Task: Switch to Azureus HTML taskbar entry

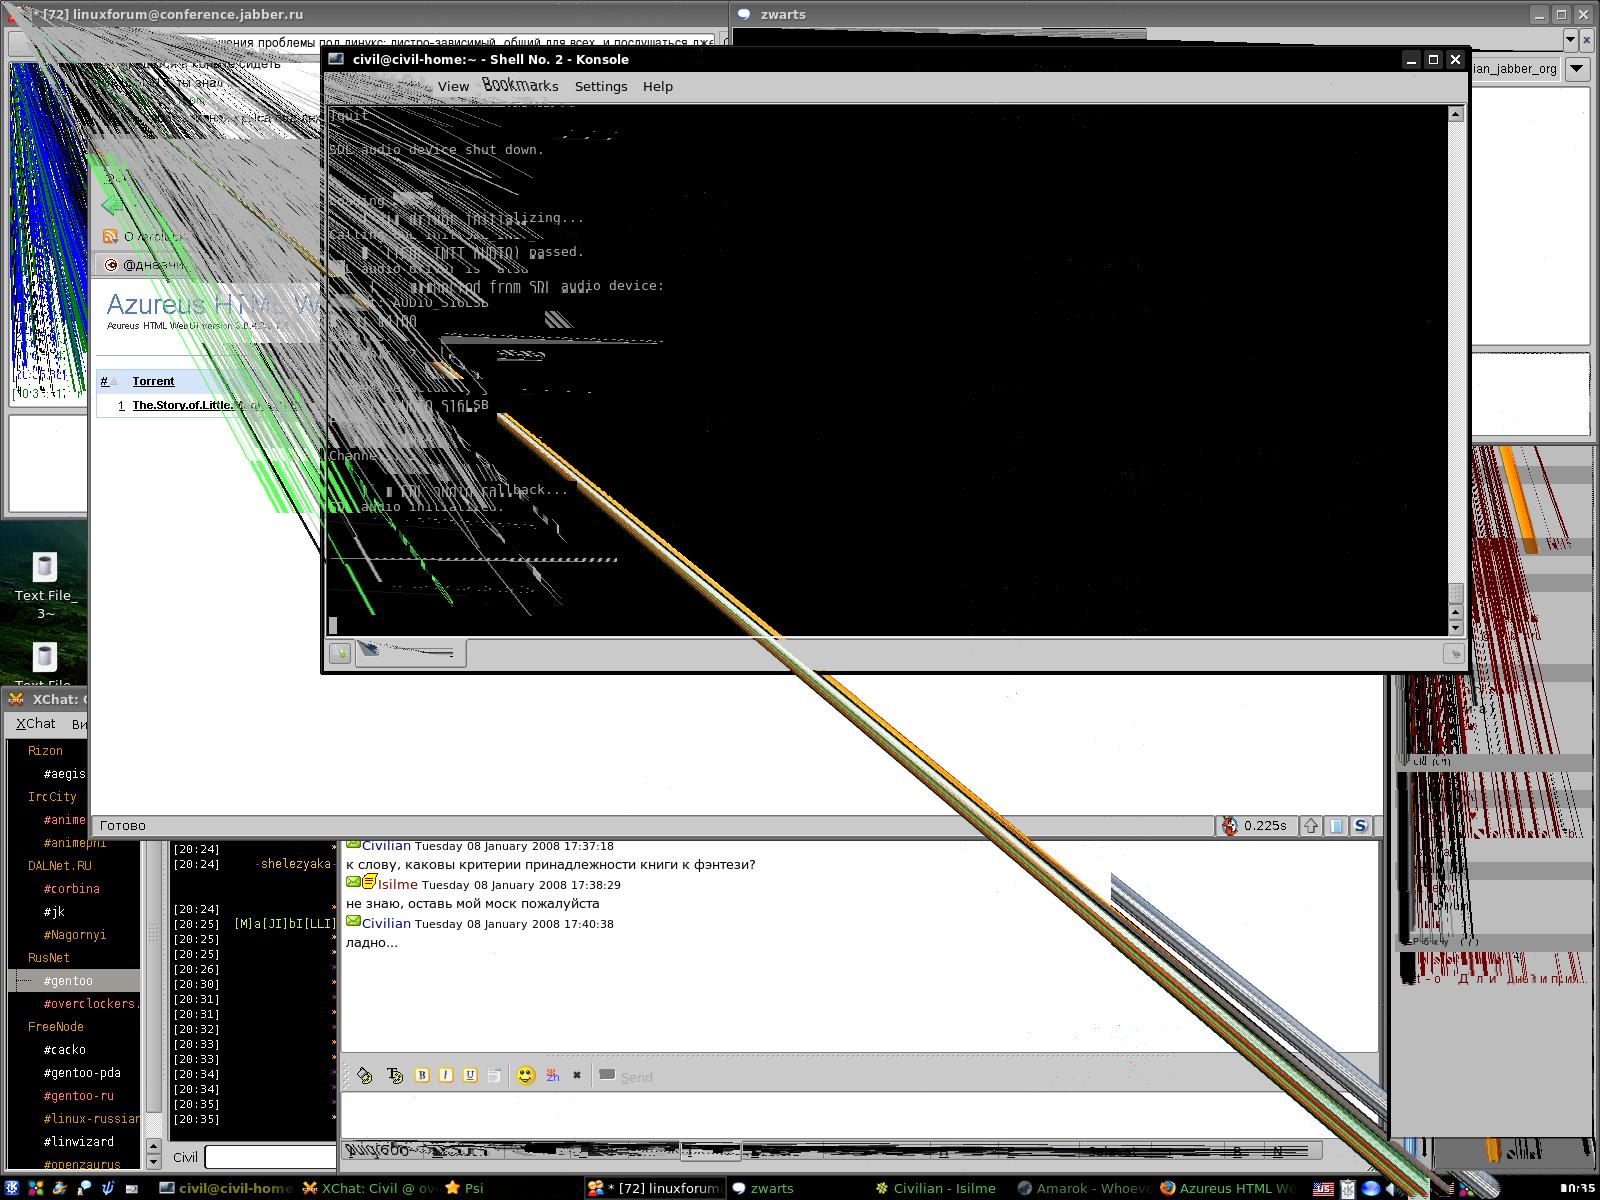Action: pos(1226,1188)
